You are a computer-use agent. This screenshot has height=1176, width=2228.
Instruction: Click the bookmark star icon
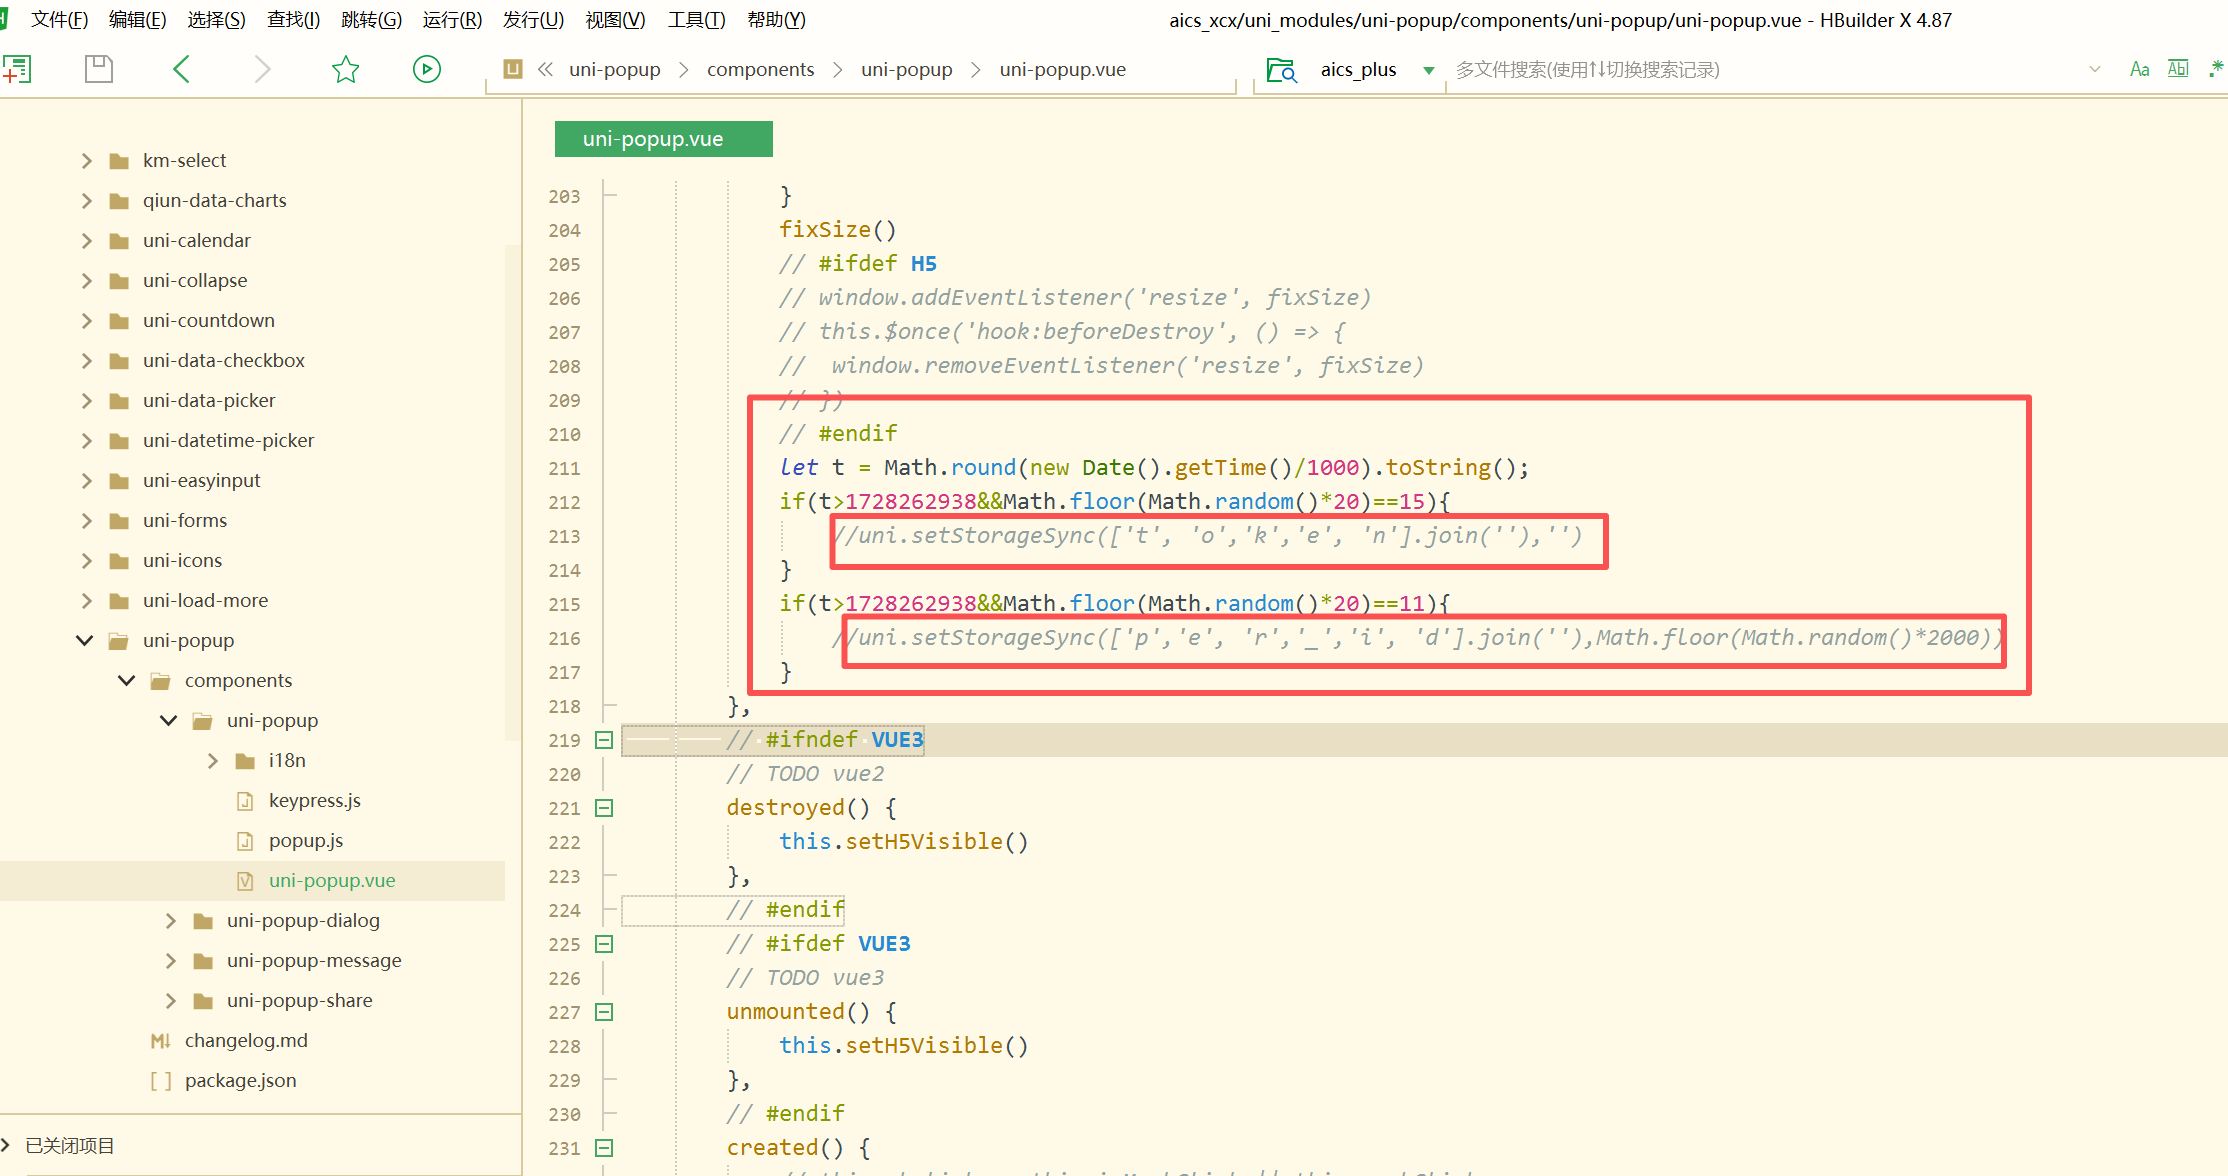pos(345,69)
